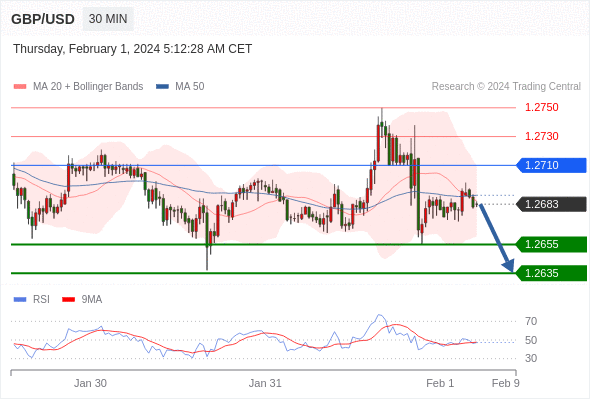The width and height of the screenshot is (590, 400).
Task: Click the 9MA legend label
Action: [x=92, y=300]
